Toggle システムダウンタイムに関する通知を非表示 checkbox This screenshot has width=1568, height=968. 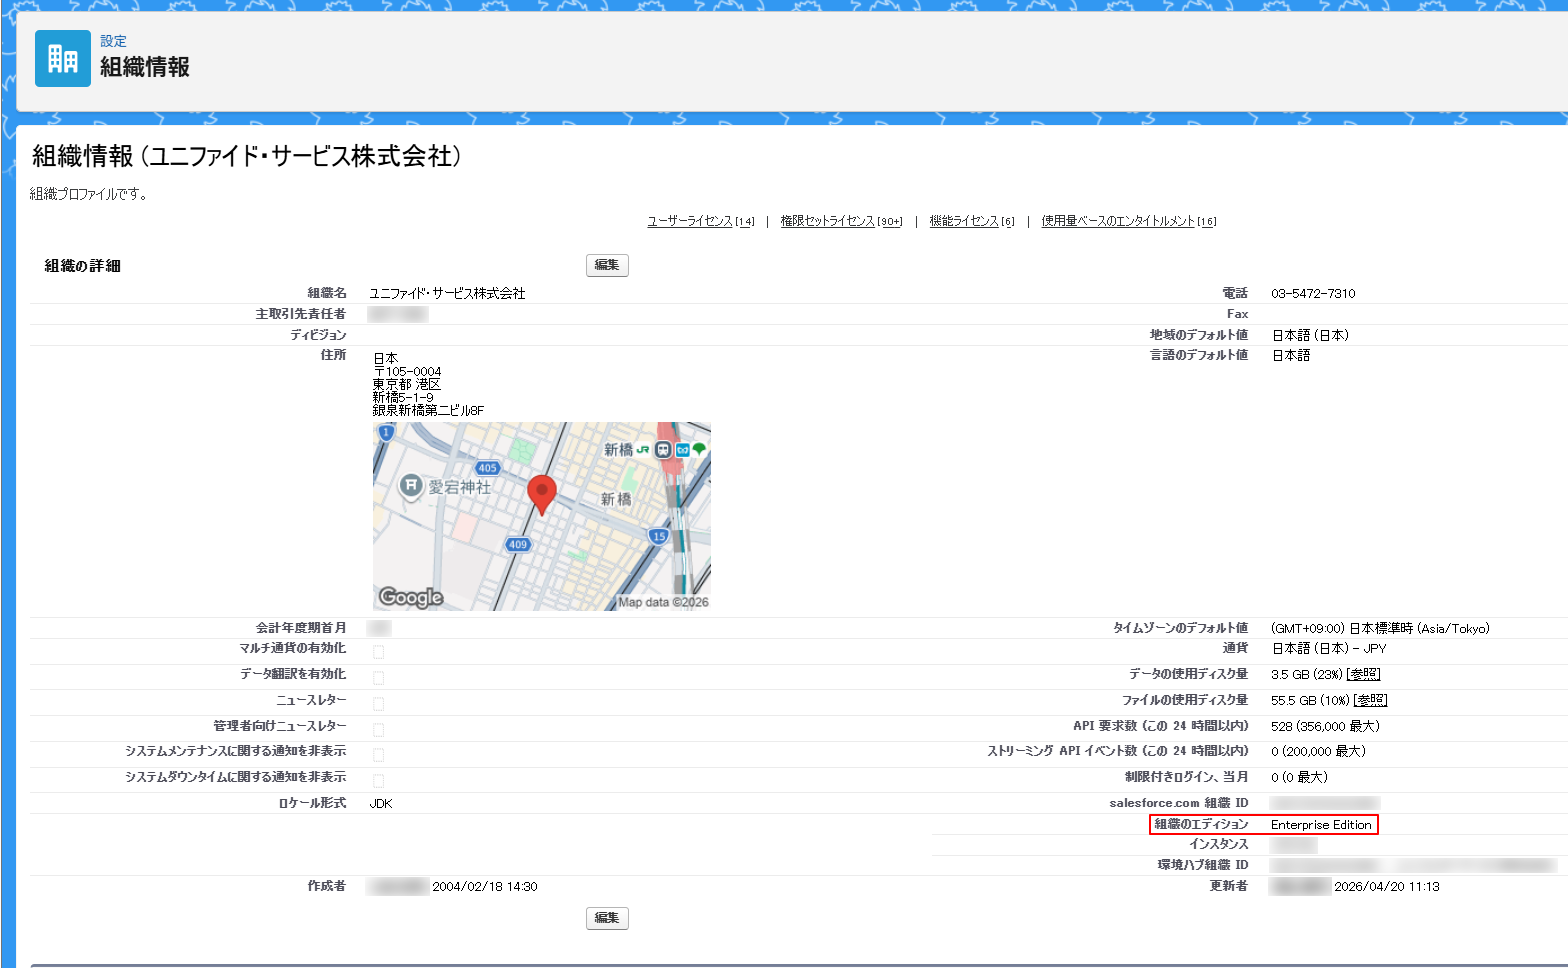(x=379, y=781)
